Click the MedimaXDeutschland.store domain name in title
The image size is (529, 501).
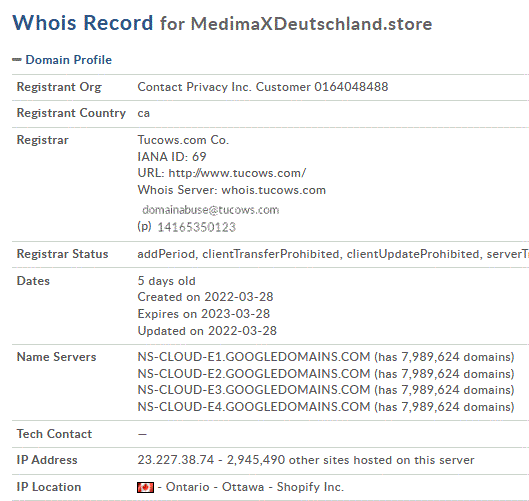311,24
